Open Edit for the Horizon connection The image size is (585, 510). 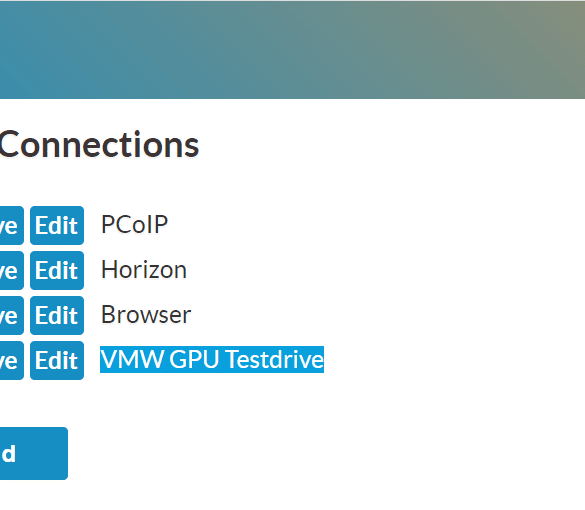click(x=57, y=270)
